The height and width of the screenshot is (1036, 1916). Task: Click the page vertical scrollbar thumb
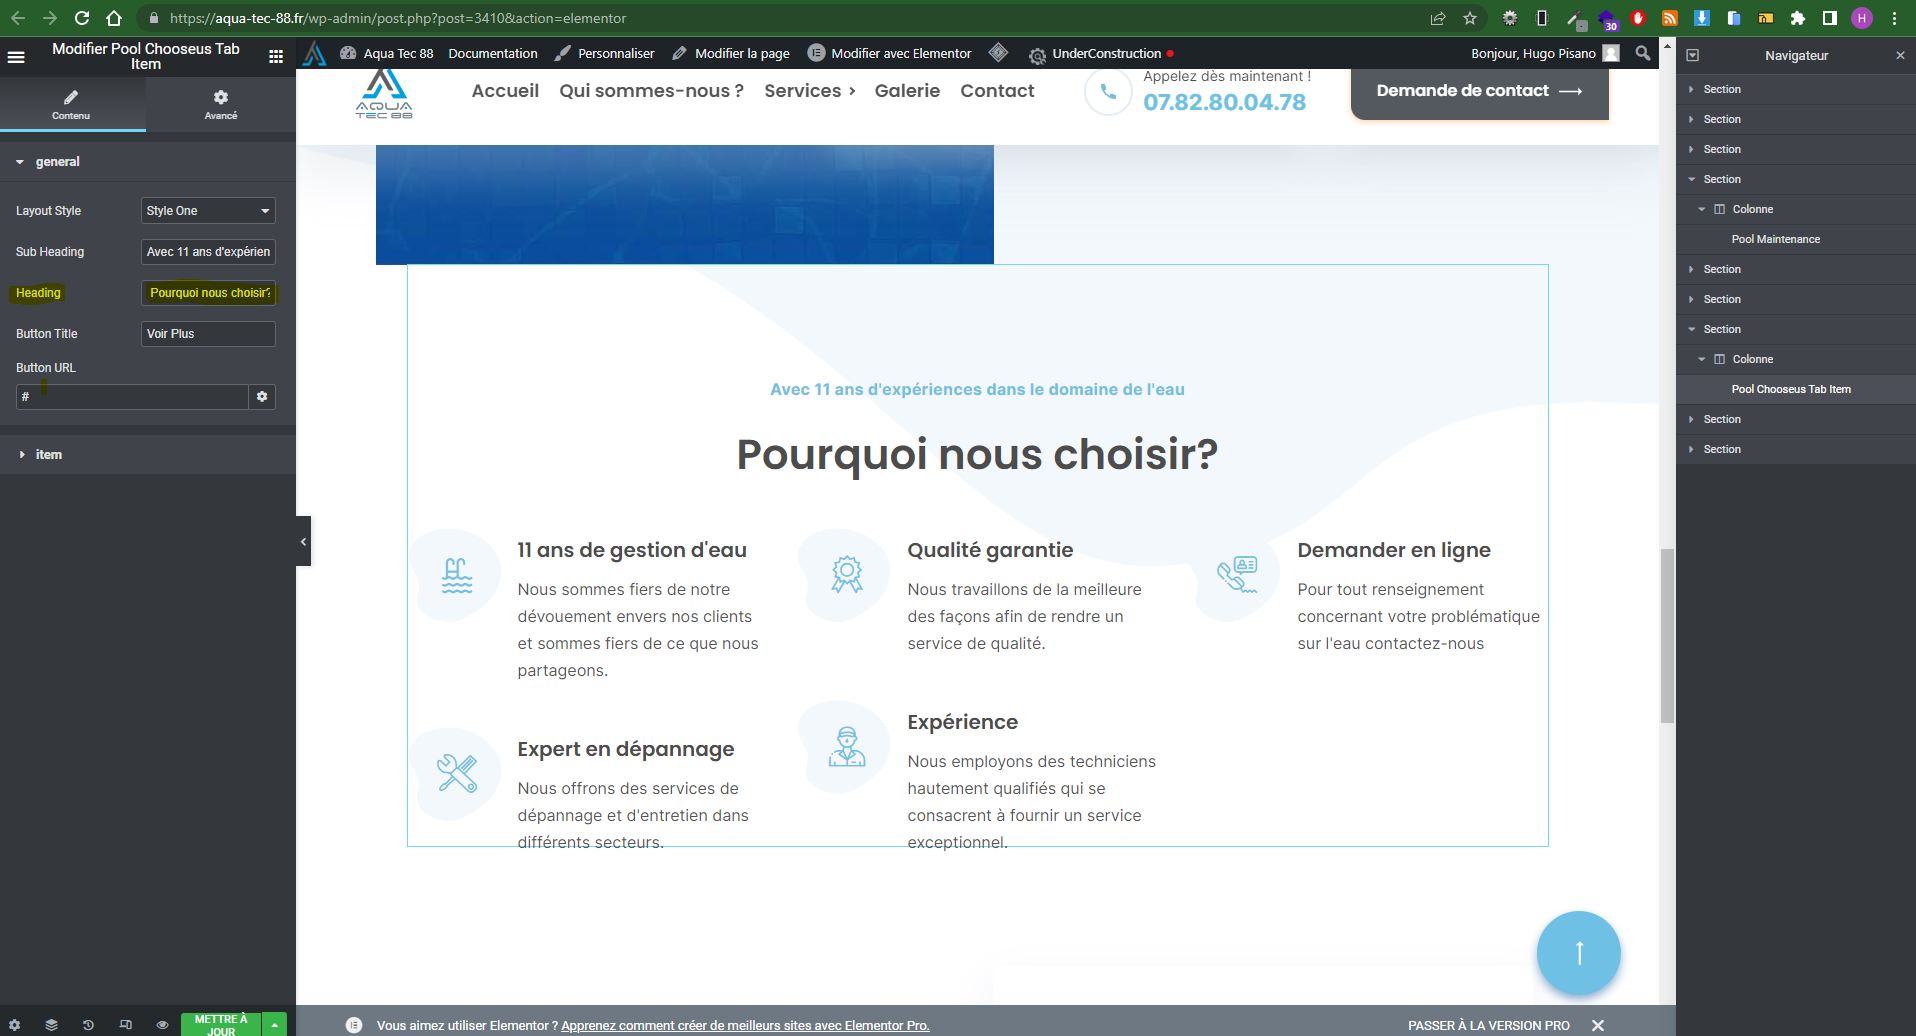click(1667, 635)
